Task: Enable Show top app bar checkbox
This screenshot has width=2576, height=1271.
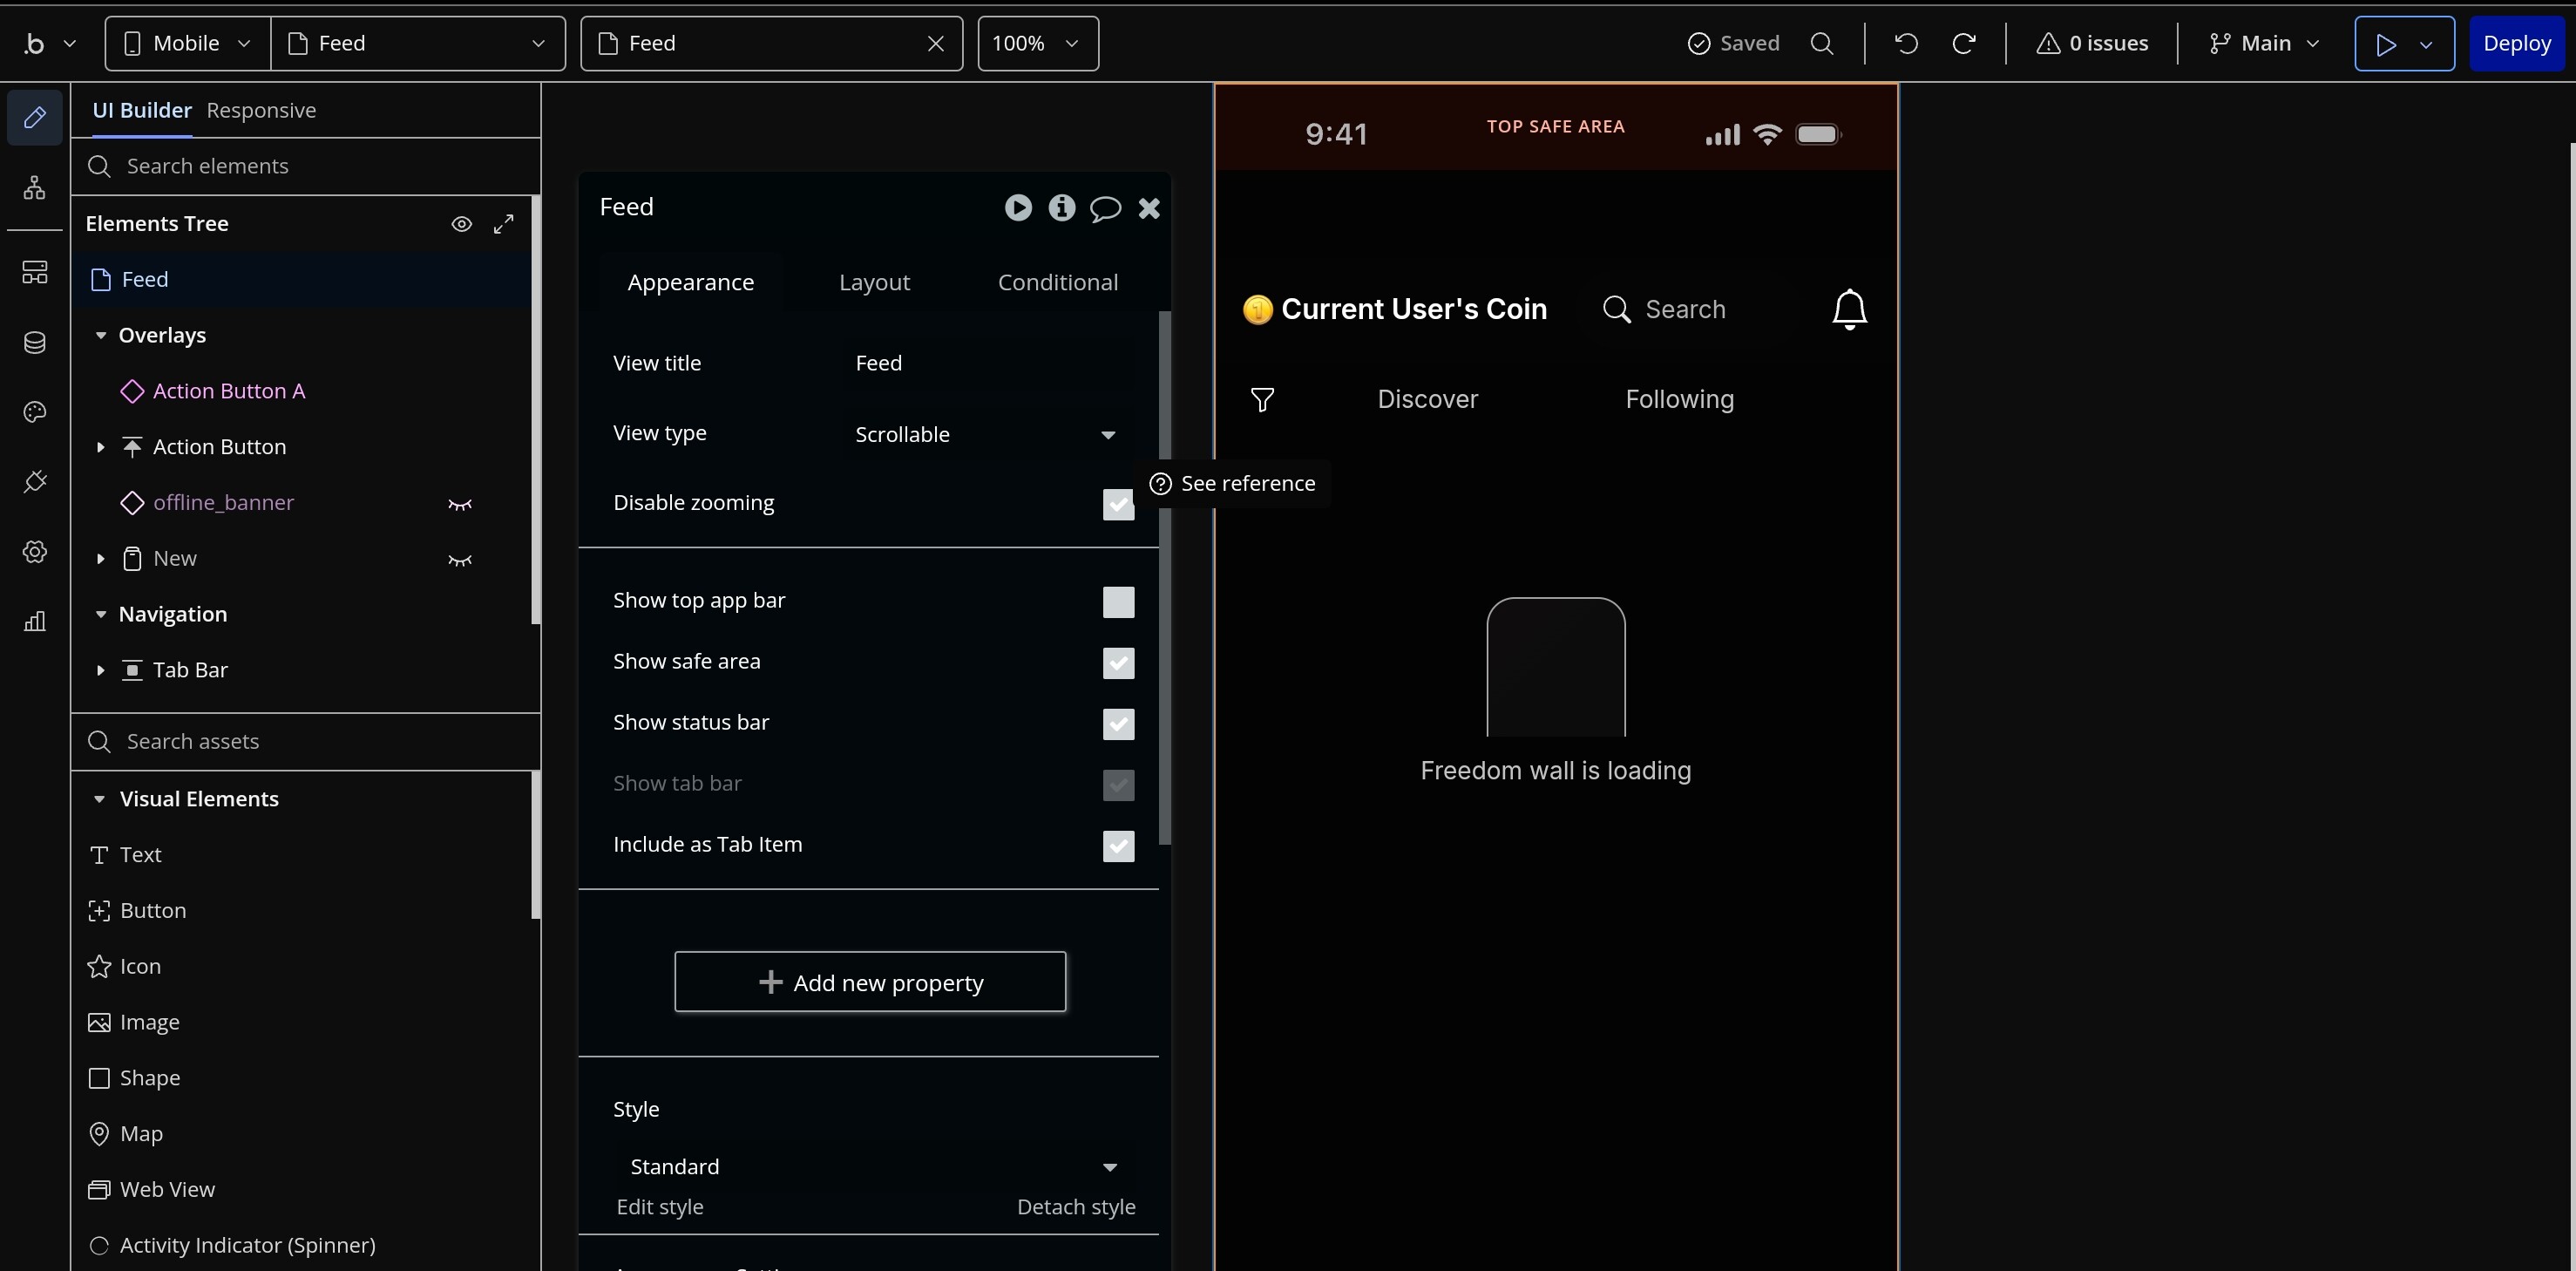Action: [x=1118, y=602]
